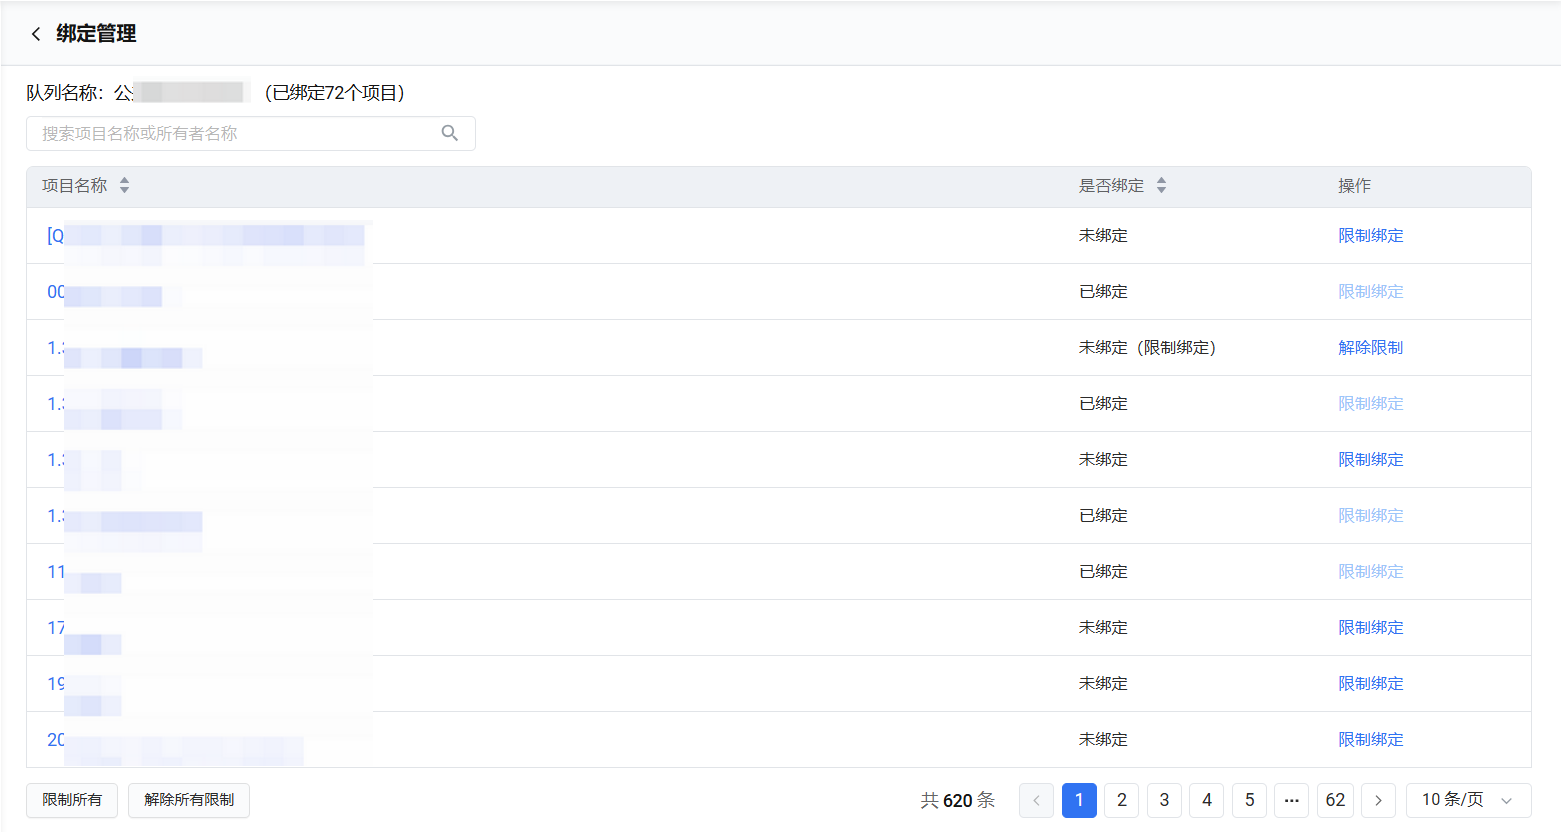Open the project link starting with 00
The width and height of the screenshot is (1561, 832).
tap(105, 292)
